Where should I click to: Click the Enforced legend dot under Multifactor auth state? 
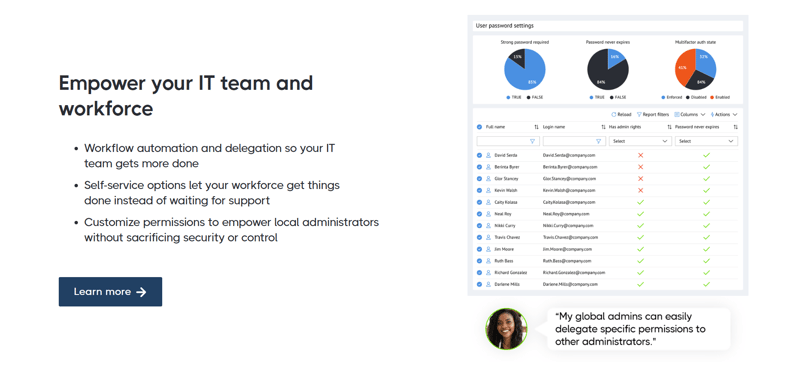663,97
